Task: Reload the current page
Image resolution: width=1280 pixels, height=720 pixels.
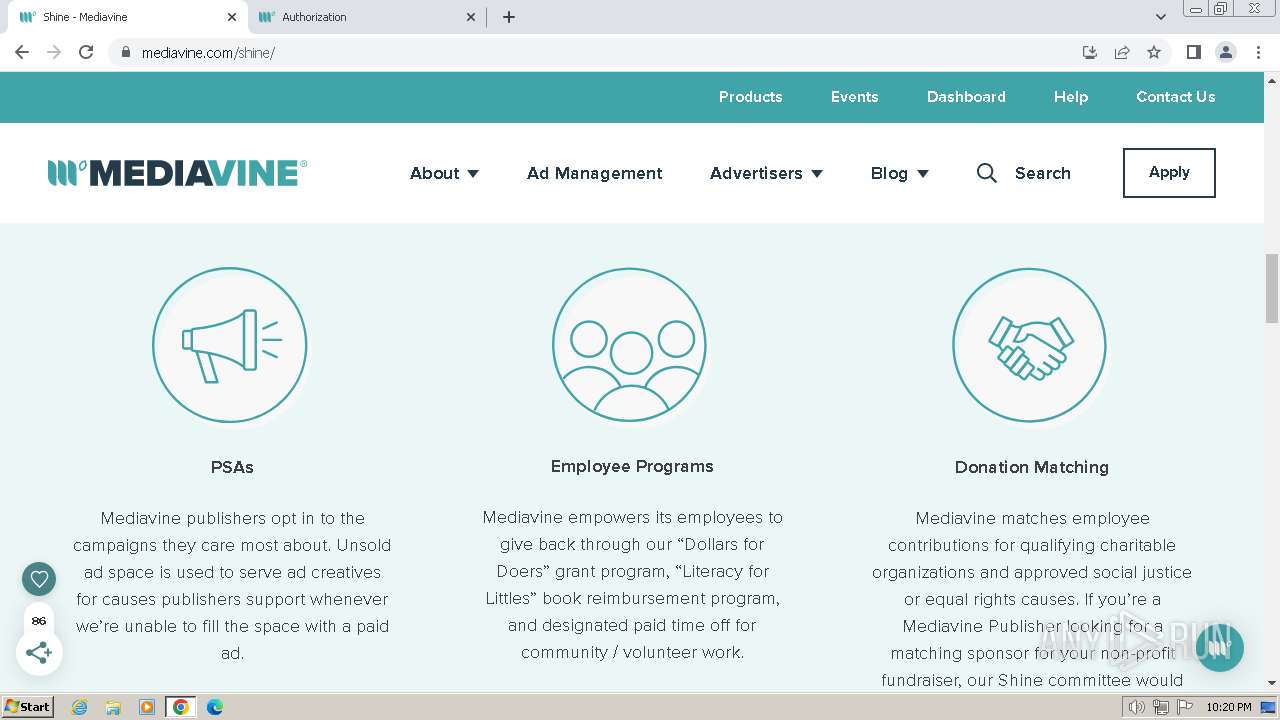Action: [x=86, y=52]
